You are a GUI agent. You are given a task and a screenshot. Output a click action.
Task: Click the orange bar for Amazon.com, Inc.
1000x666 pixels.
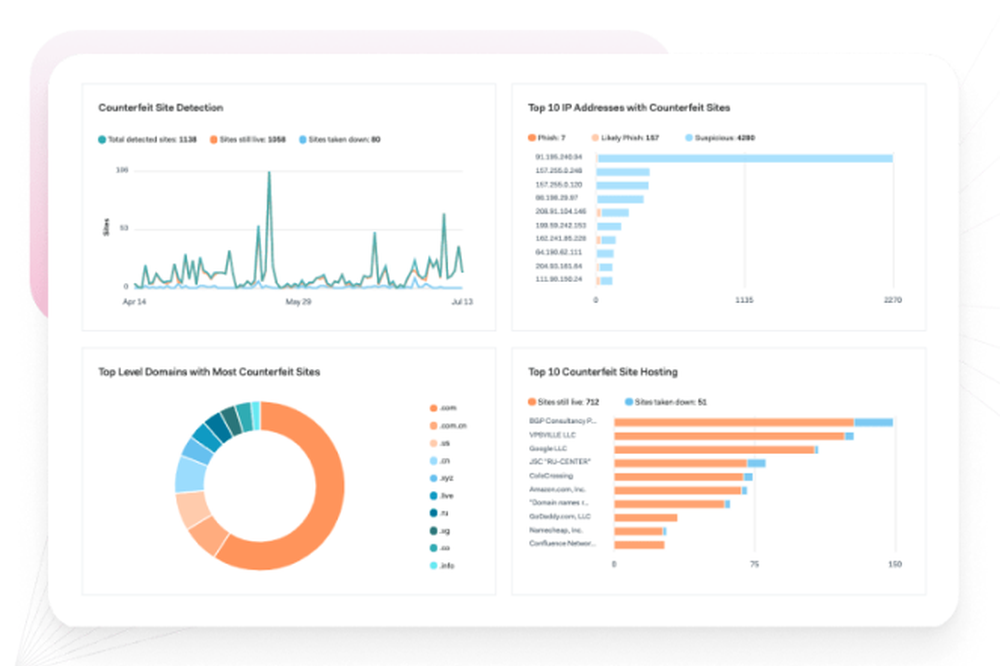pos(678,491)
